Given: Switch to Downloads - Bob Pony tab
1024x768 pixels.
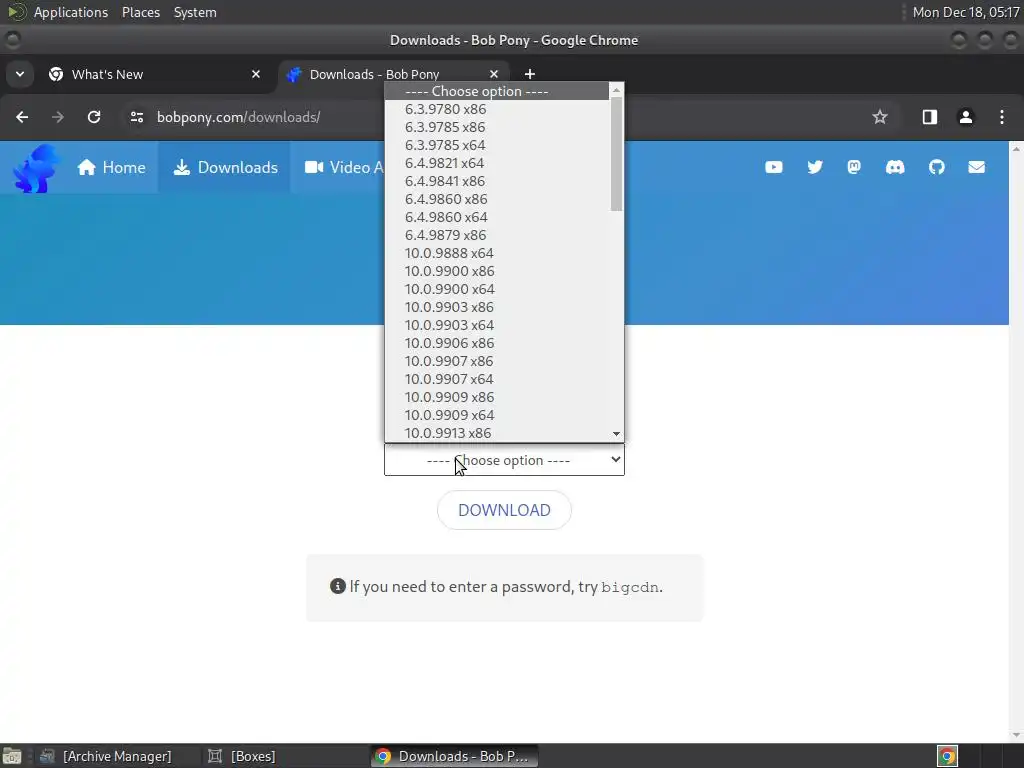Looking at the screenshot, I should pos(394,74).
